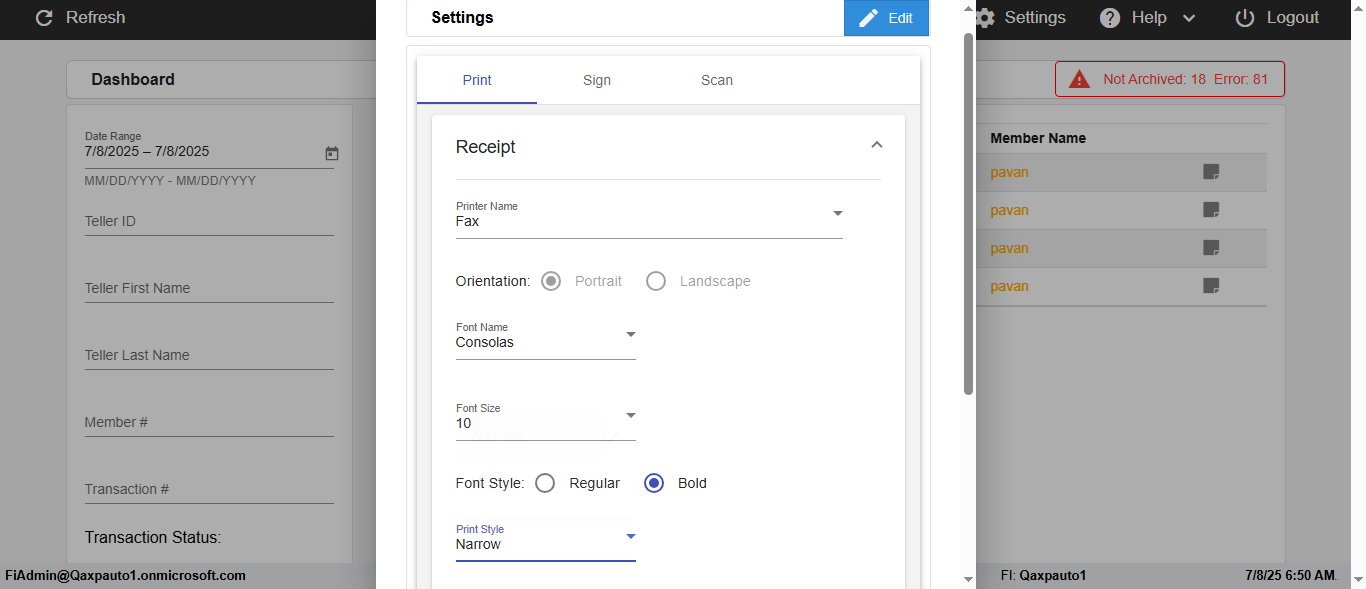This screenshot has width=1366, height=589.
Task: Click the red warning triangle icon
Action: pos(1080,79)
